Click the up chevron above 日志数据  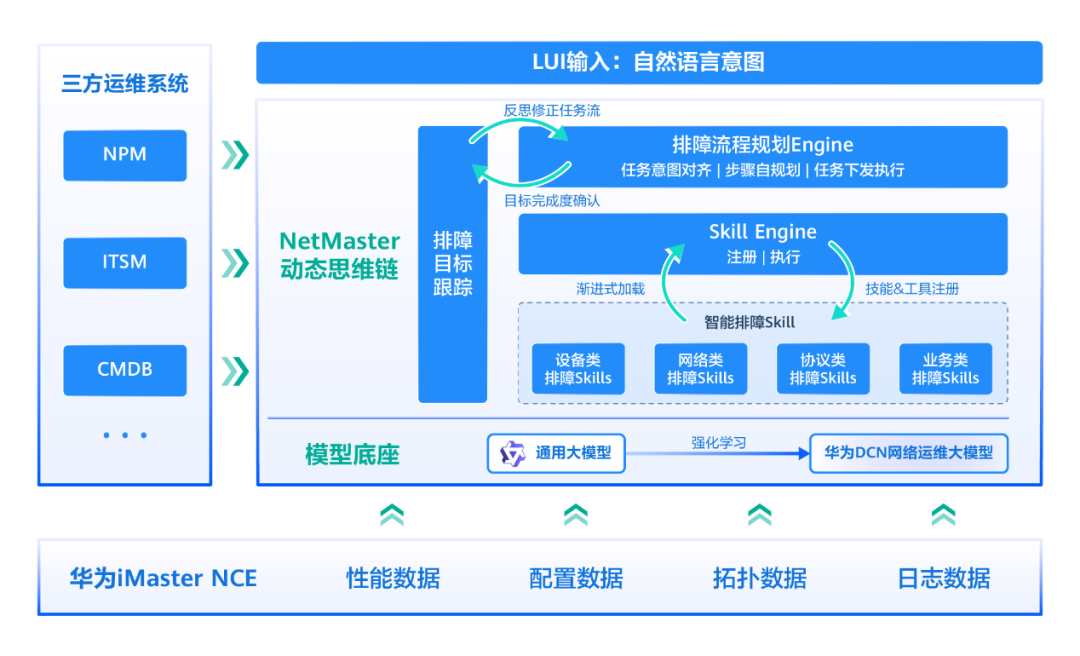(x=944, y=515)
